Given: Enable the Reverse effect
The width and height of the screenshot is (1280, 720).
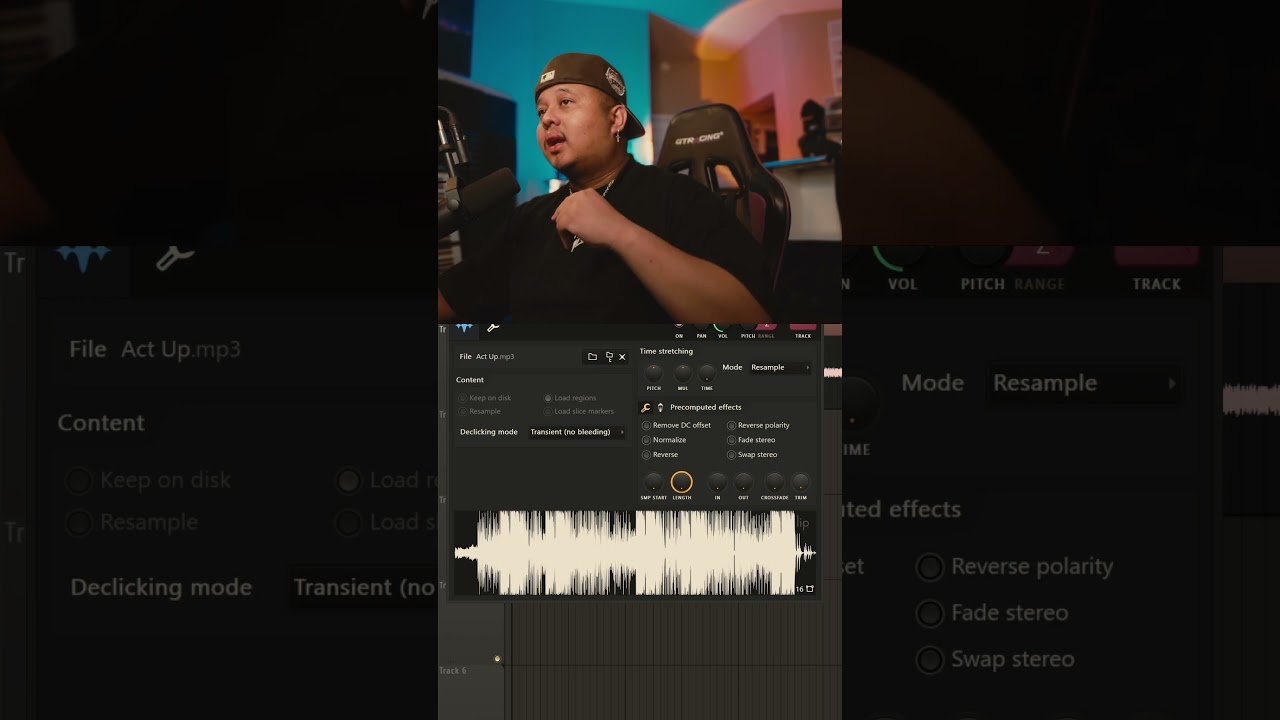Looking at the screenshot, I should (660, 455).
